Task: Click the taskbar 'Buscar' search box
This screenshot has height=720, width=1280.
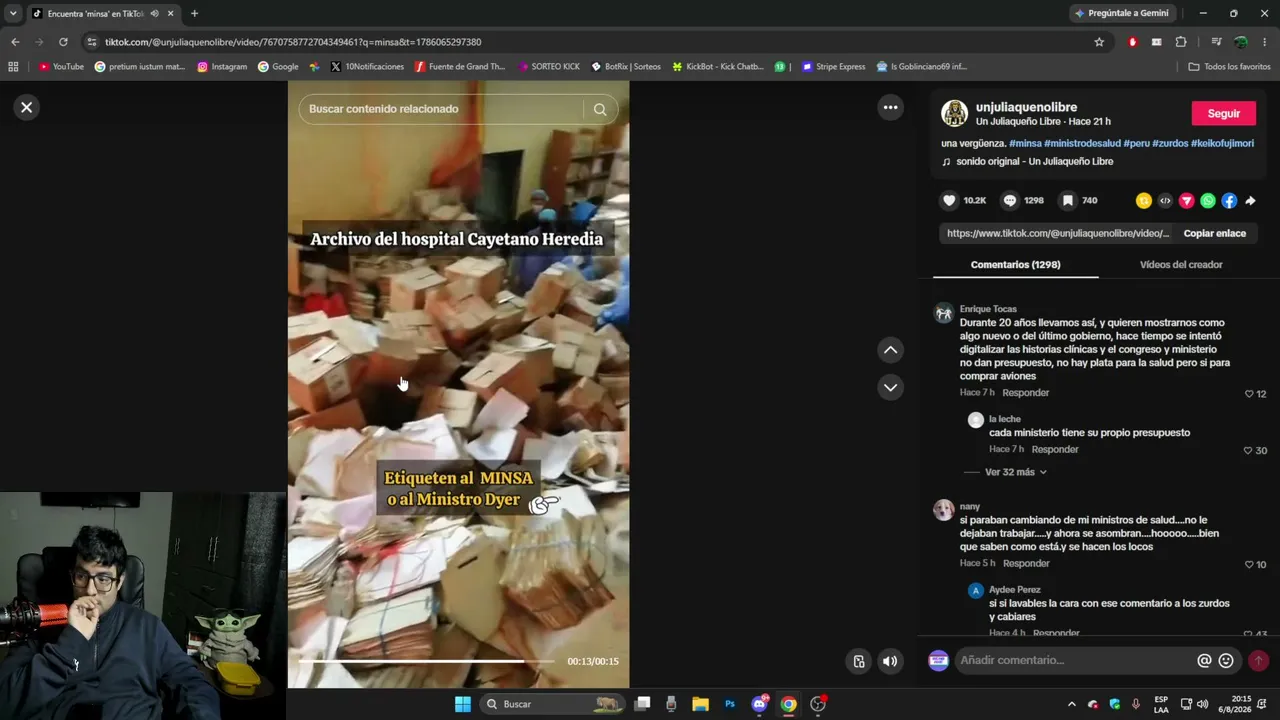Action: pos(551,704)
